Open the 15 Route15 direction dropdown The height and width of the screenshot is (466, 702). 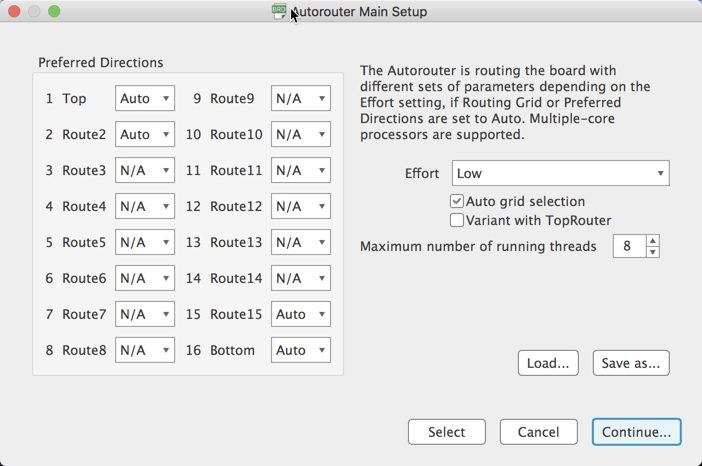click(301, 314)
